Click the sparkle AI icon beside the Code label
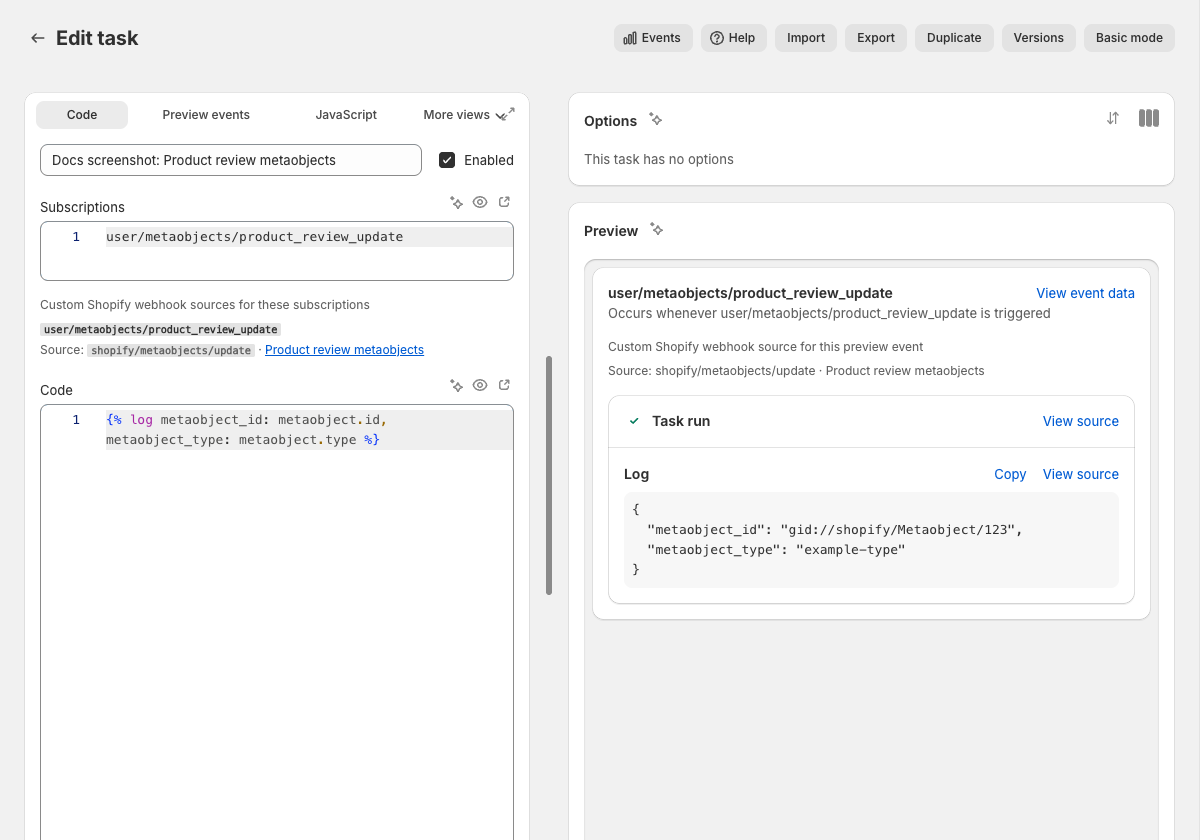This screenshot has width=1200, height=840. click(x=456, y=385)
